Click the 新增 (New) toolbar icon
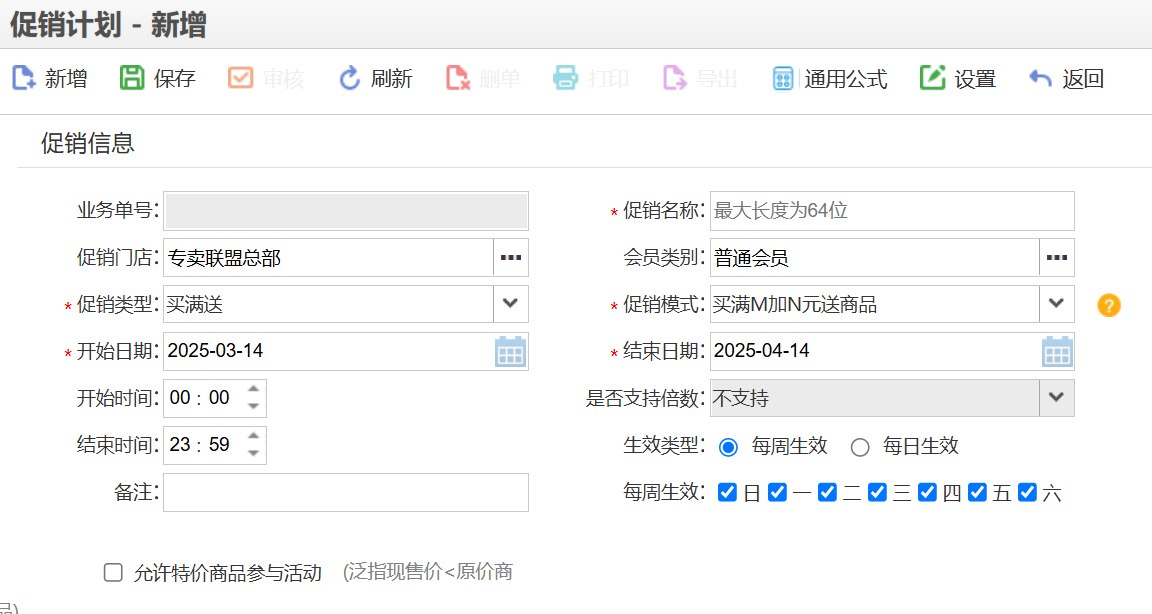Viewport: 1152px width, 614px height. pos(24,78)
